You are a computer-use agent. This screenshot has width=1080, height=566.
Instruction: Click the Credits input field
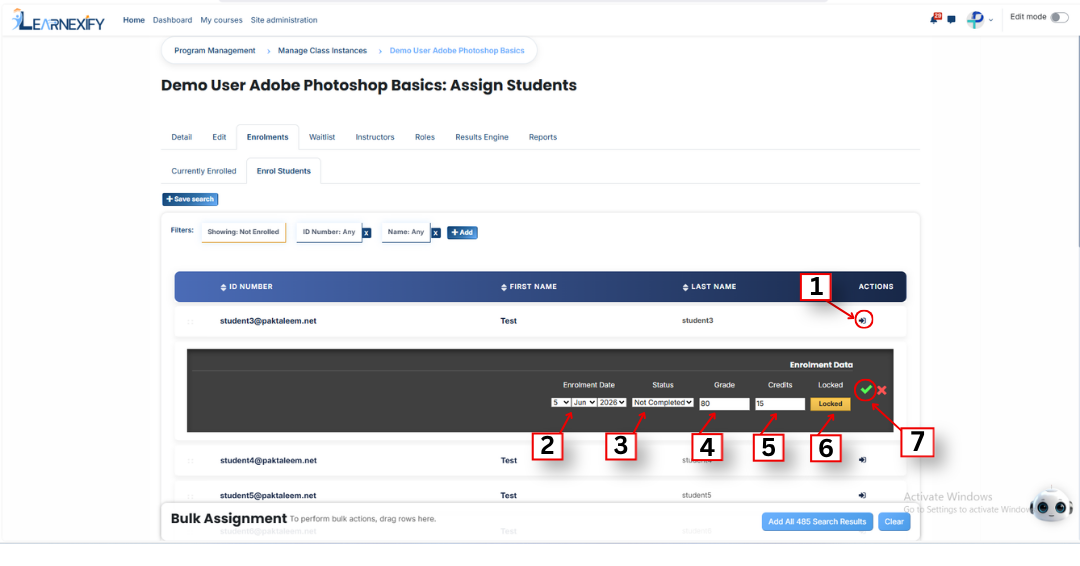coord(780,404)
